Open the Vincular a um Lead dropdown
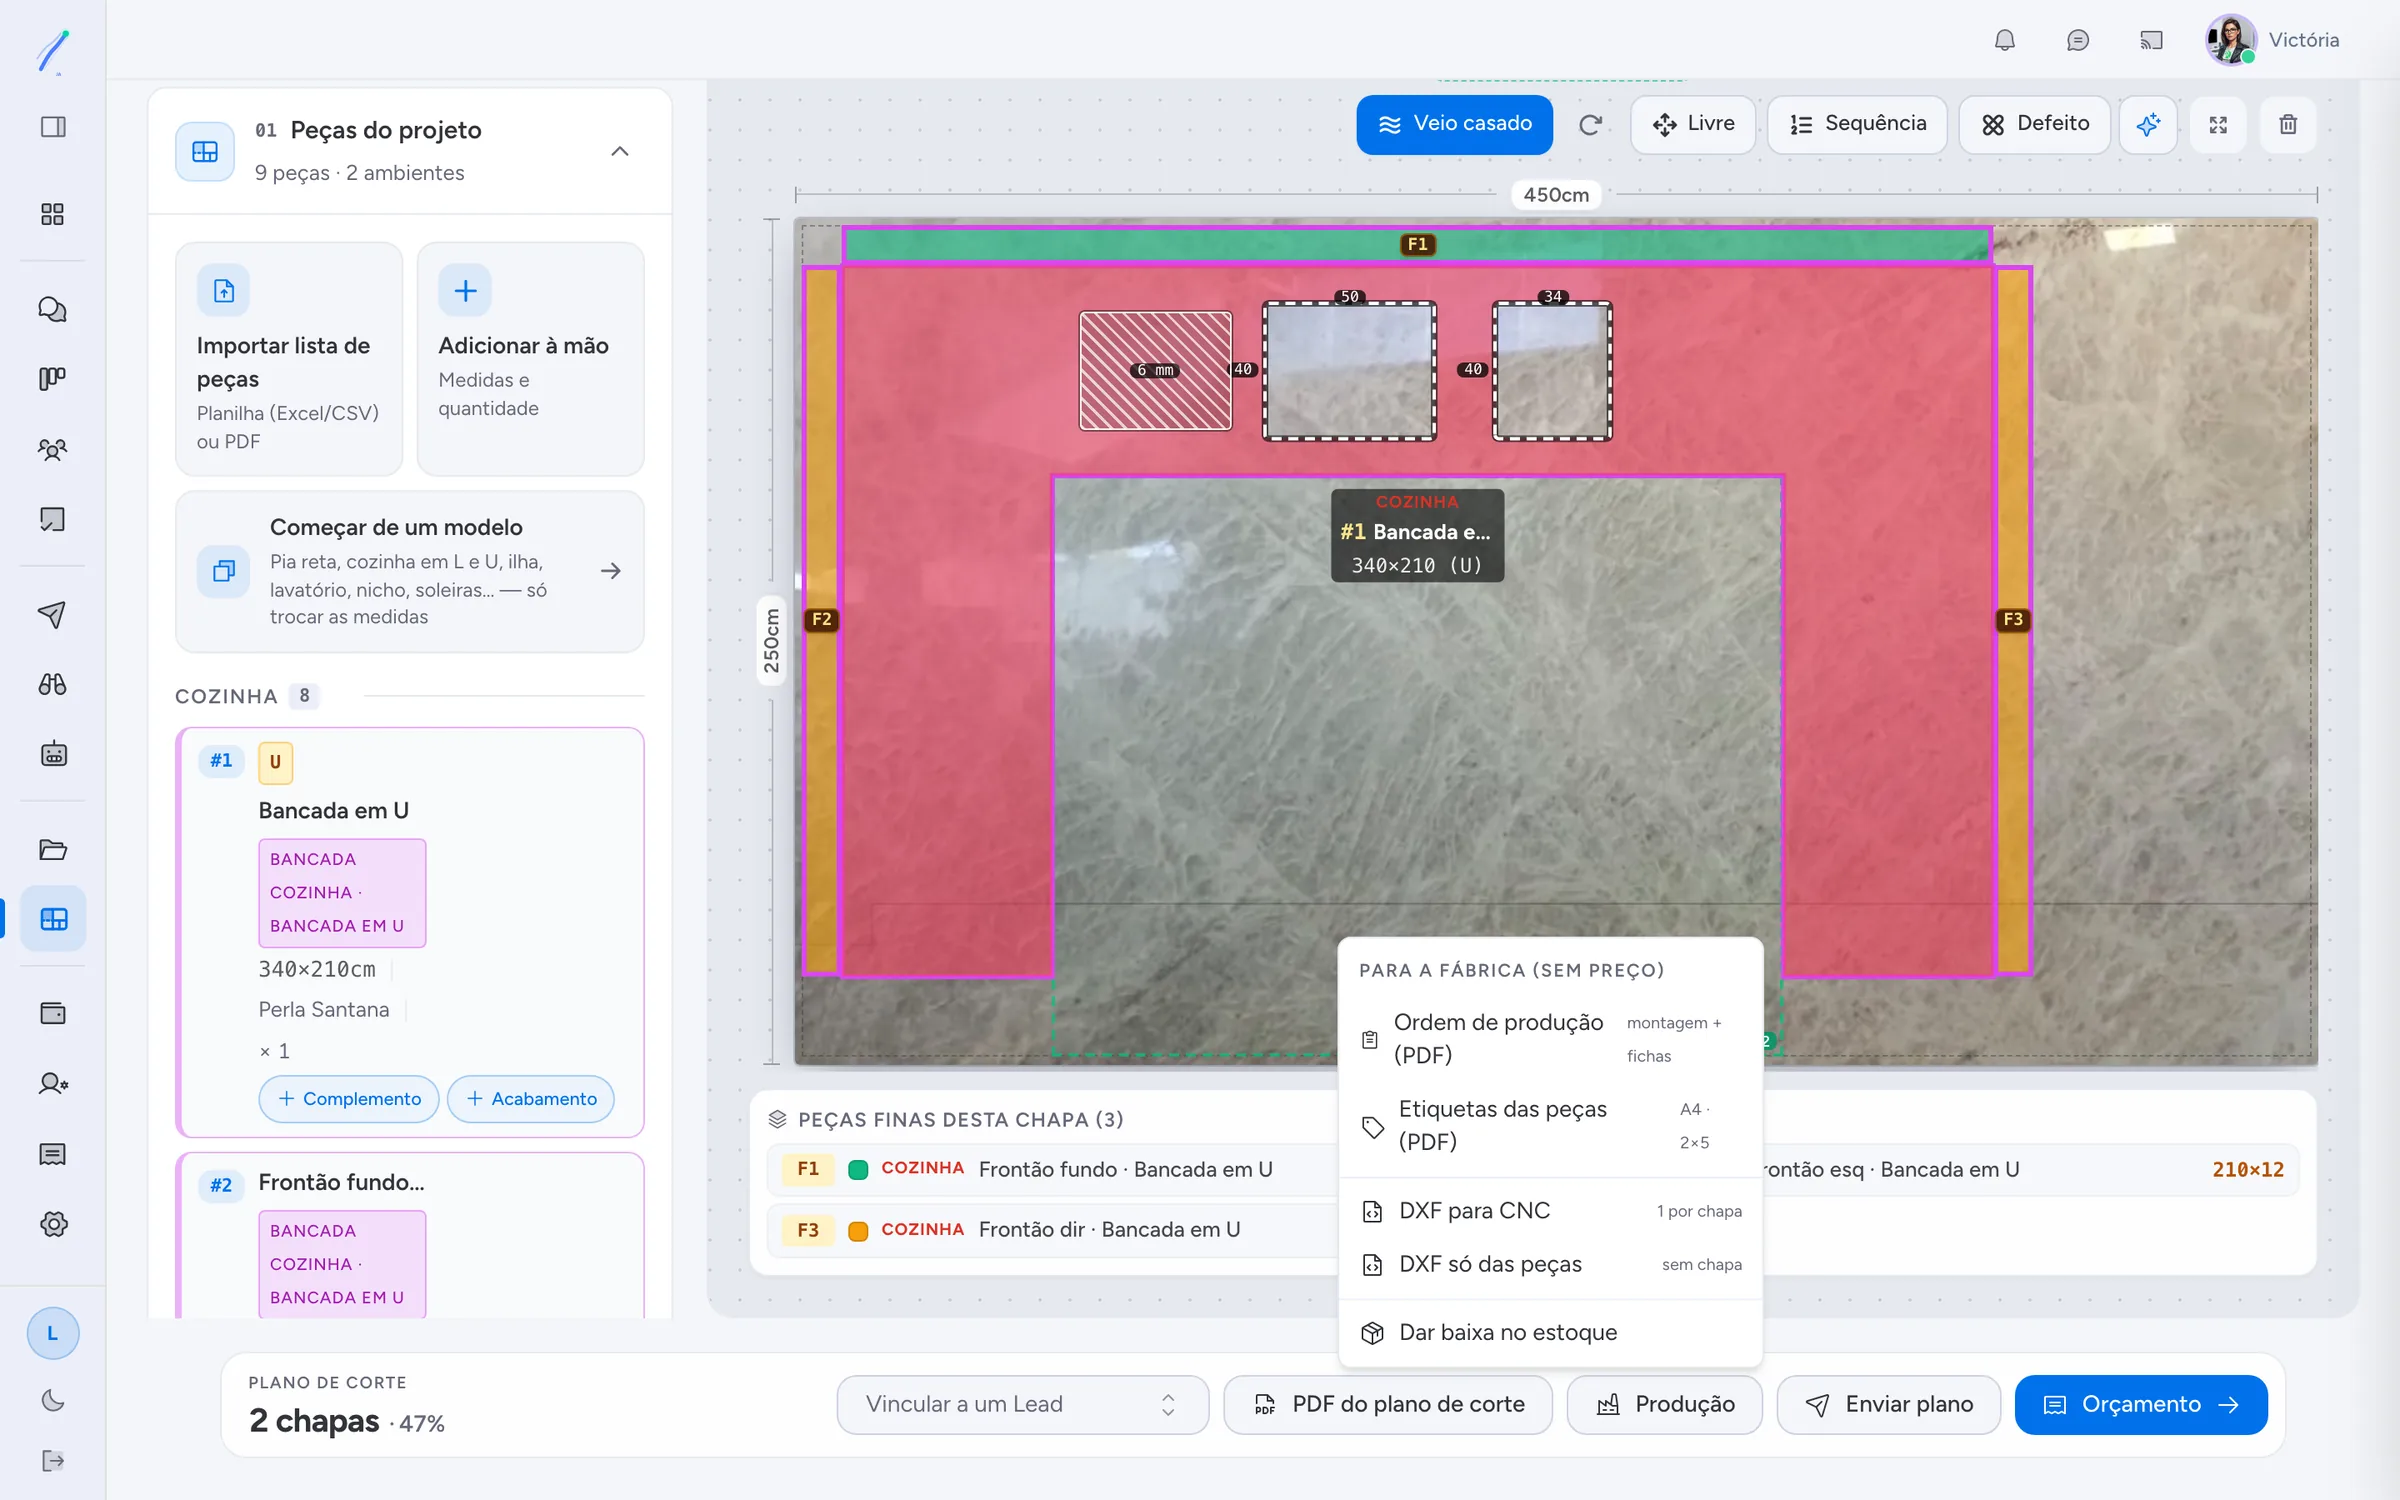Screen dimensions: 2400x1500 click(x=1022, y=1404)
